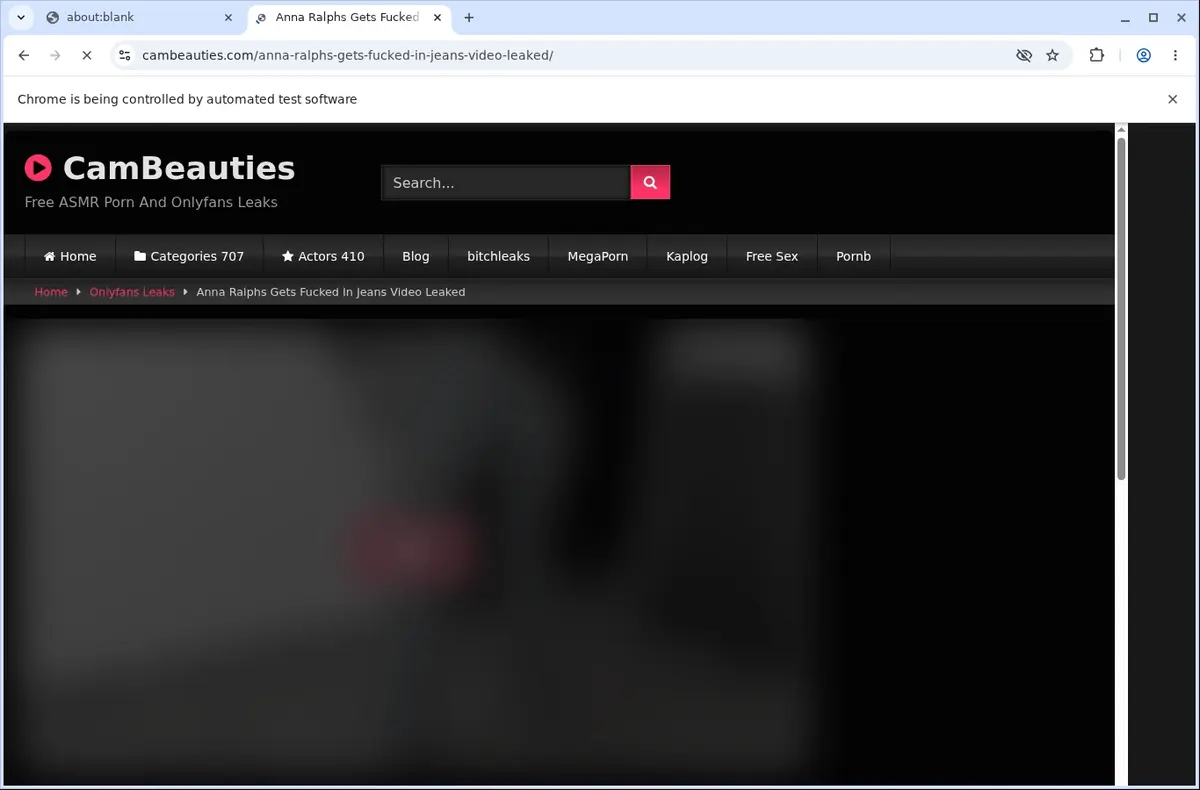
Task: Open the third-party cookies blocked eye icon
Action: (x=1024, y=55)
